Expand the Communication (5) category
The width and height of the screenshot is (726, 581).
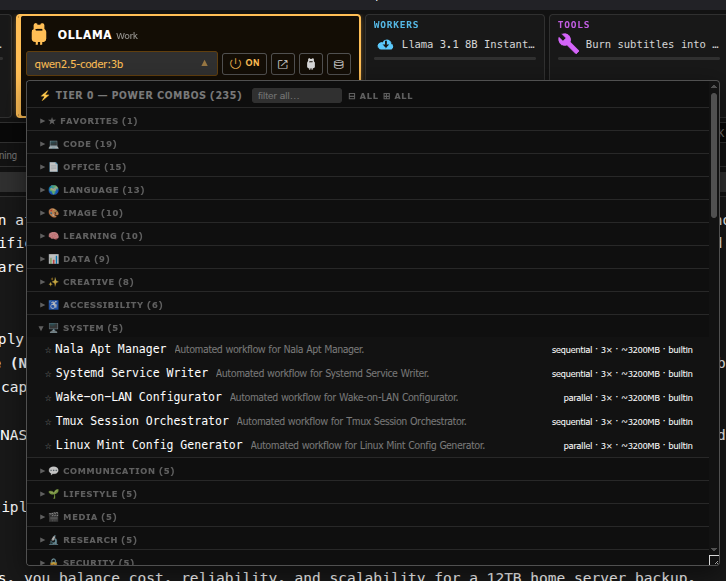(368, 471)
